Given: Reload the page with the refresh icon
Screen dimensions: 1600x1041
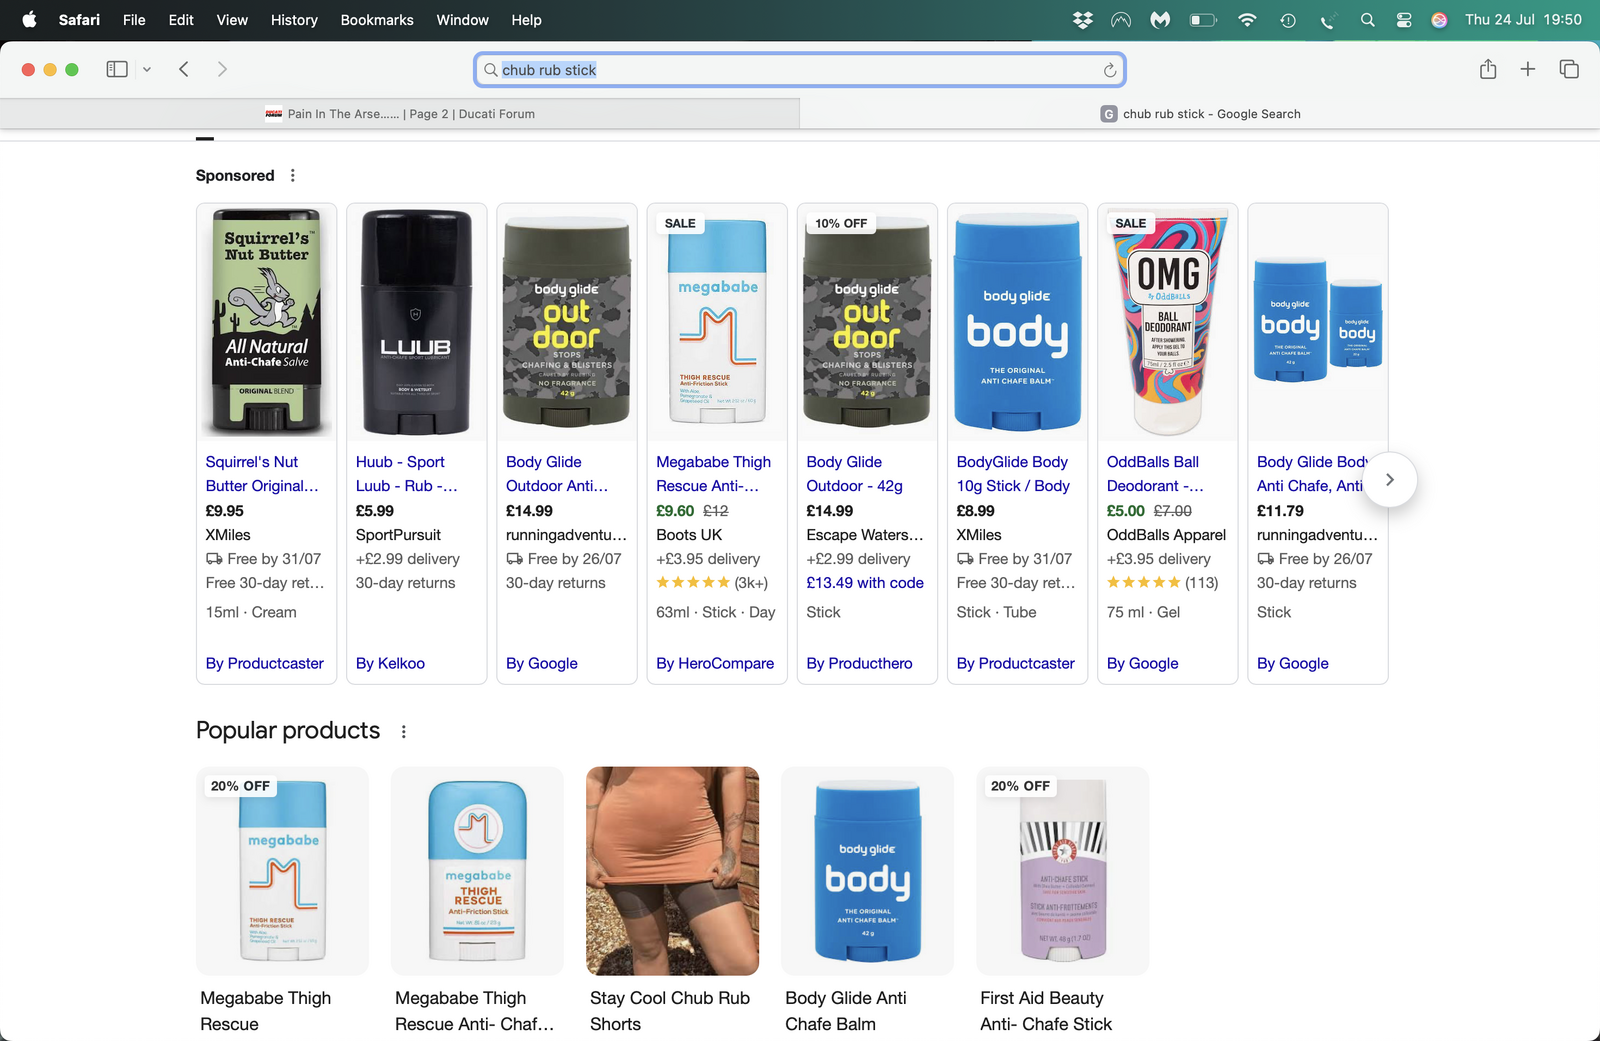Looking at the screenshot, I should [1109, 70].
